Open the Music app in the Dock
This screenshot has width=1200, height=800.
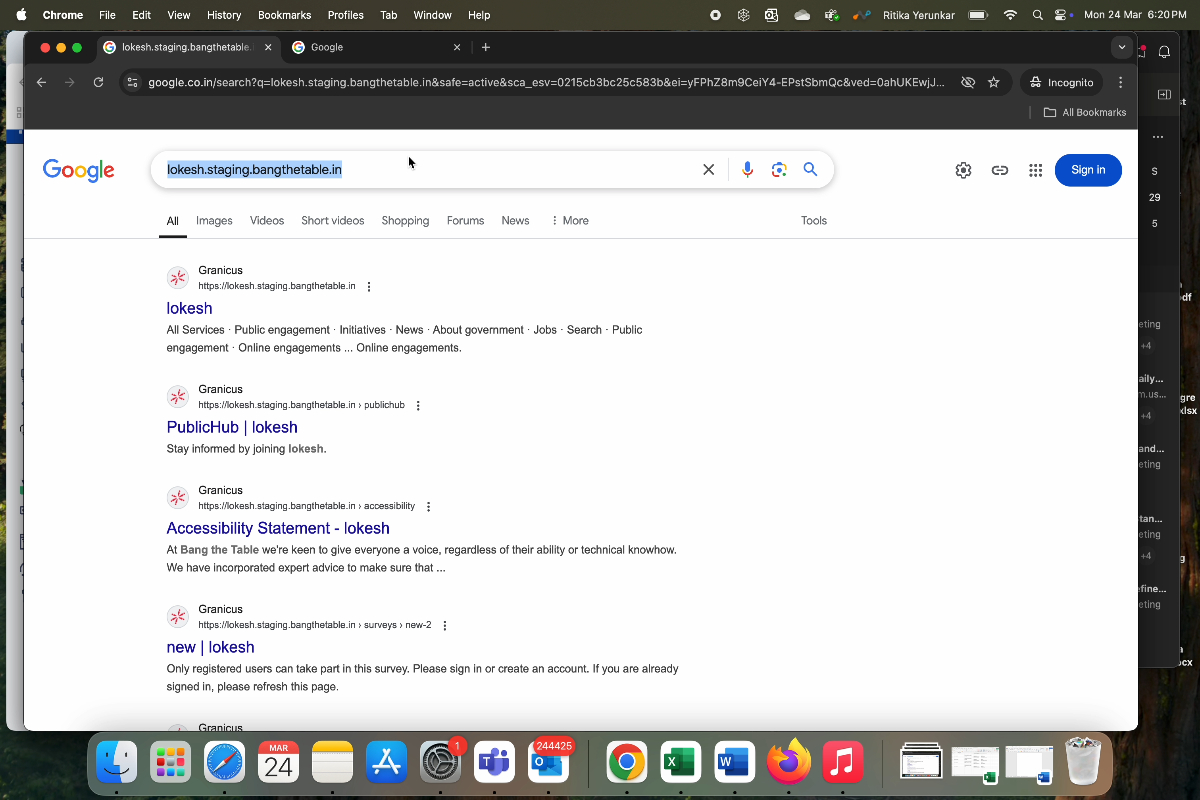click(x=842, y=764)
